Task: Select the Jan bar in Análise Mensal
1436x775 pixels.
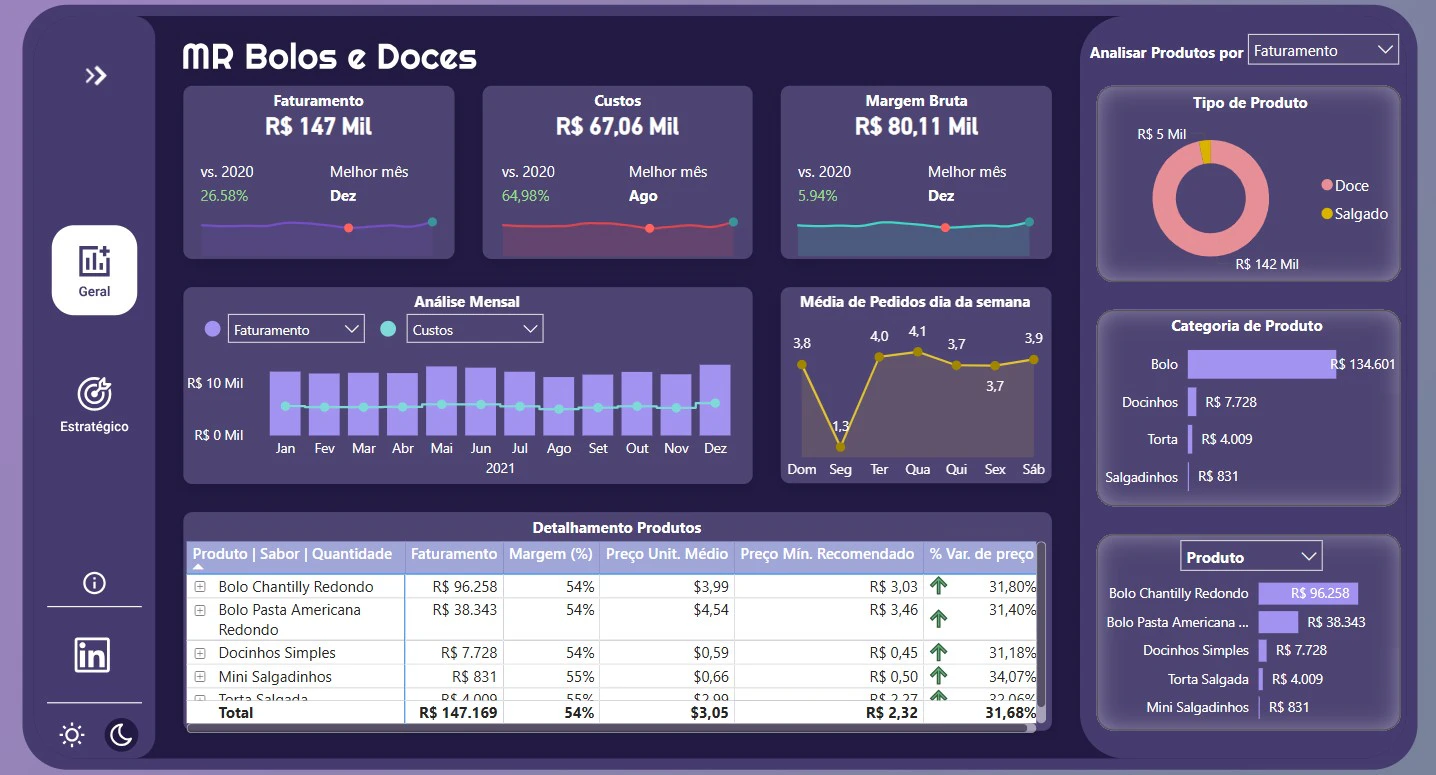Action: (x=285, y=404)
